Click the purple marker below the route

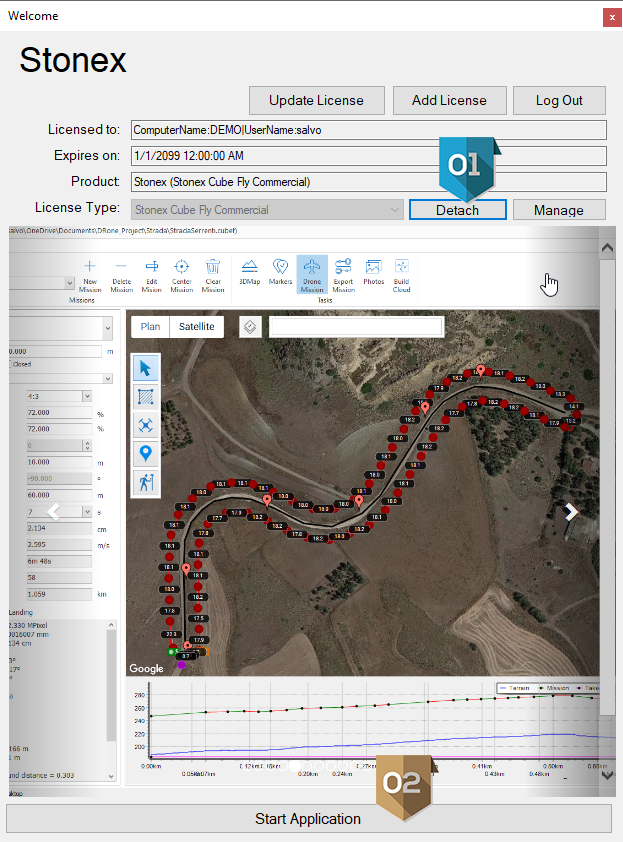182,665
